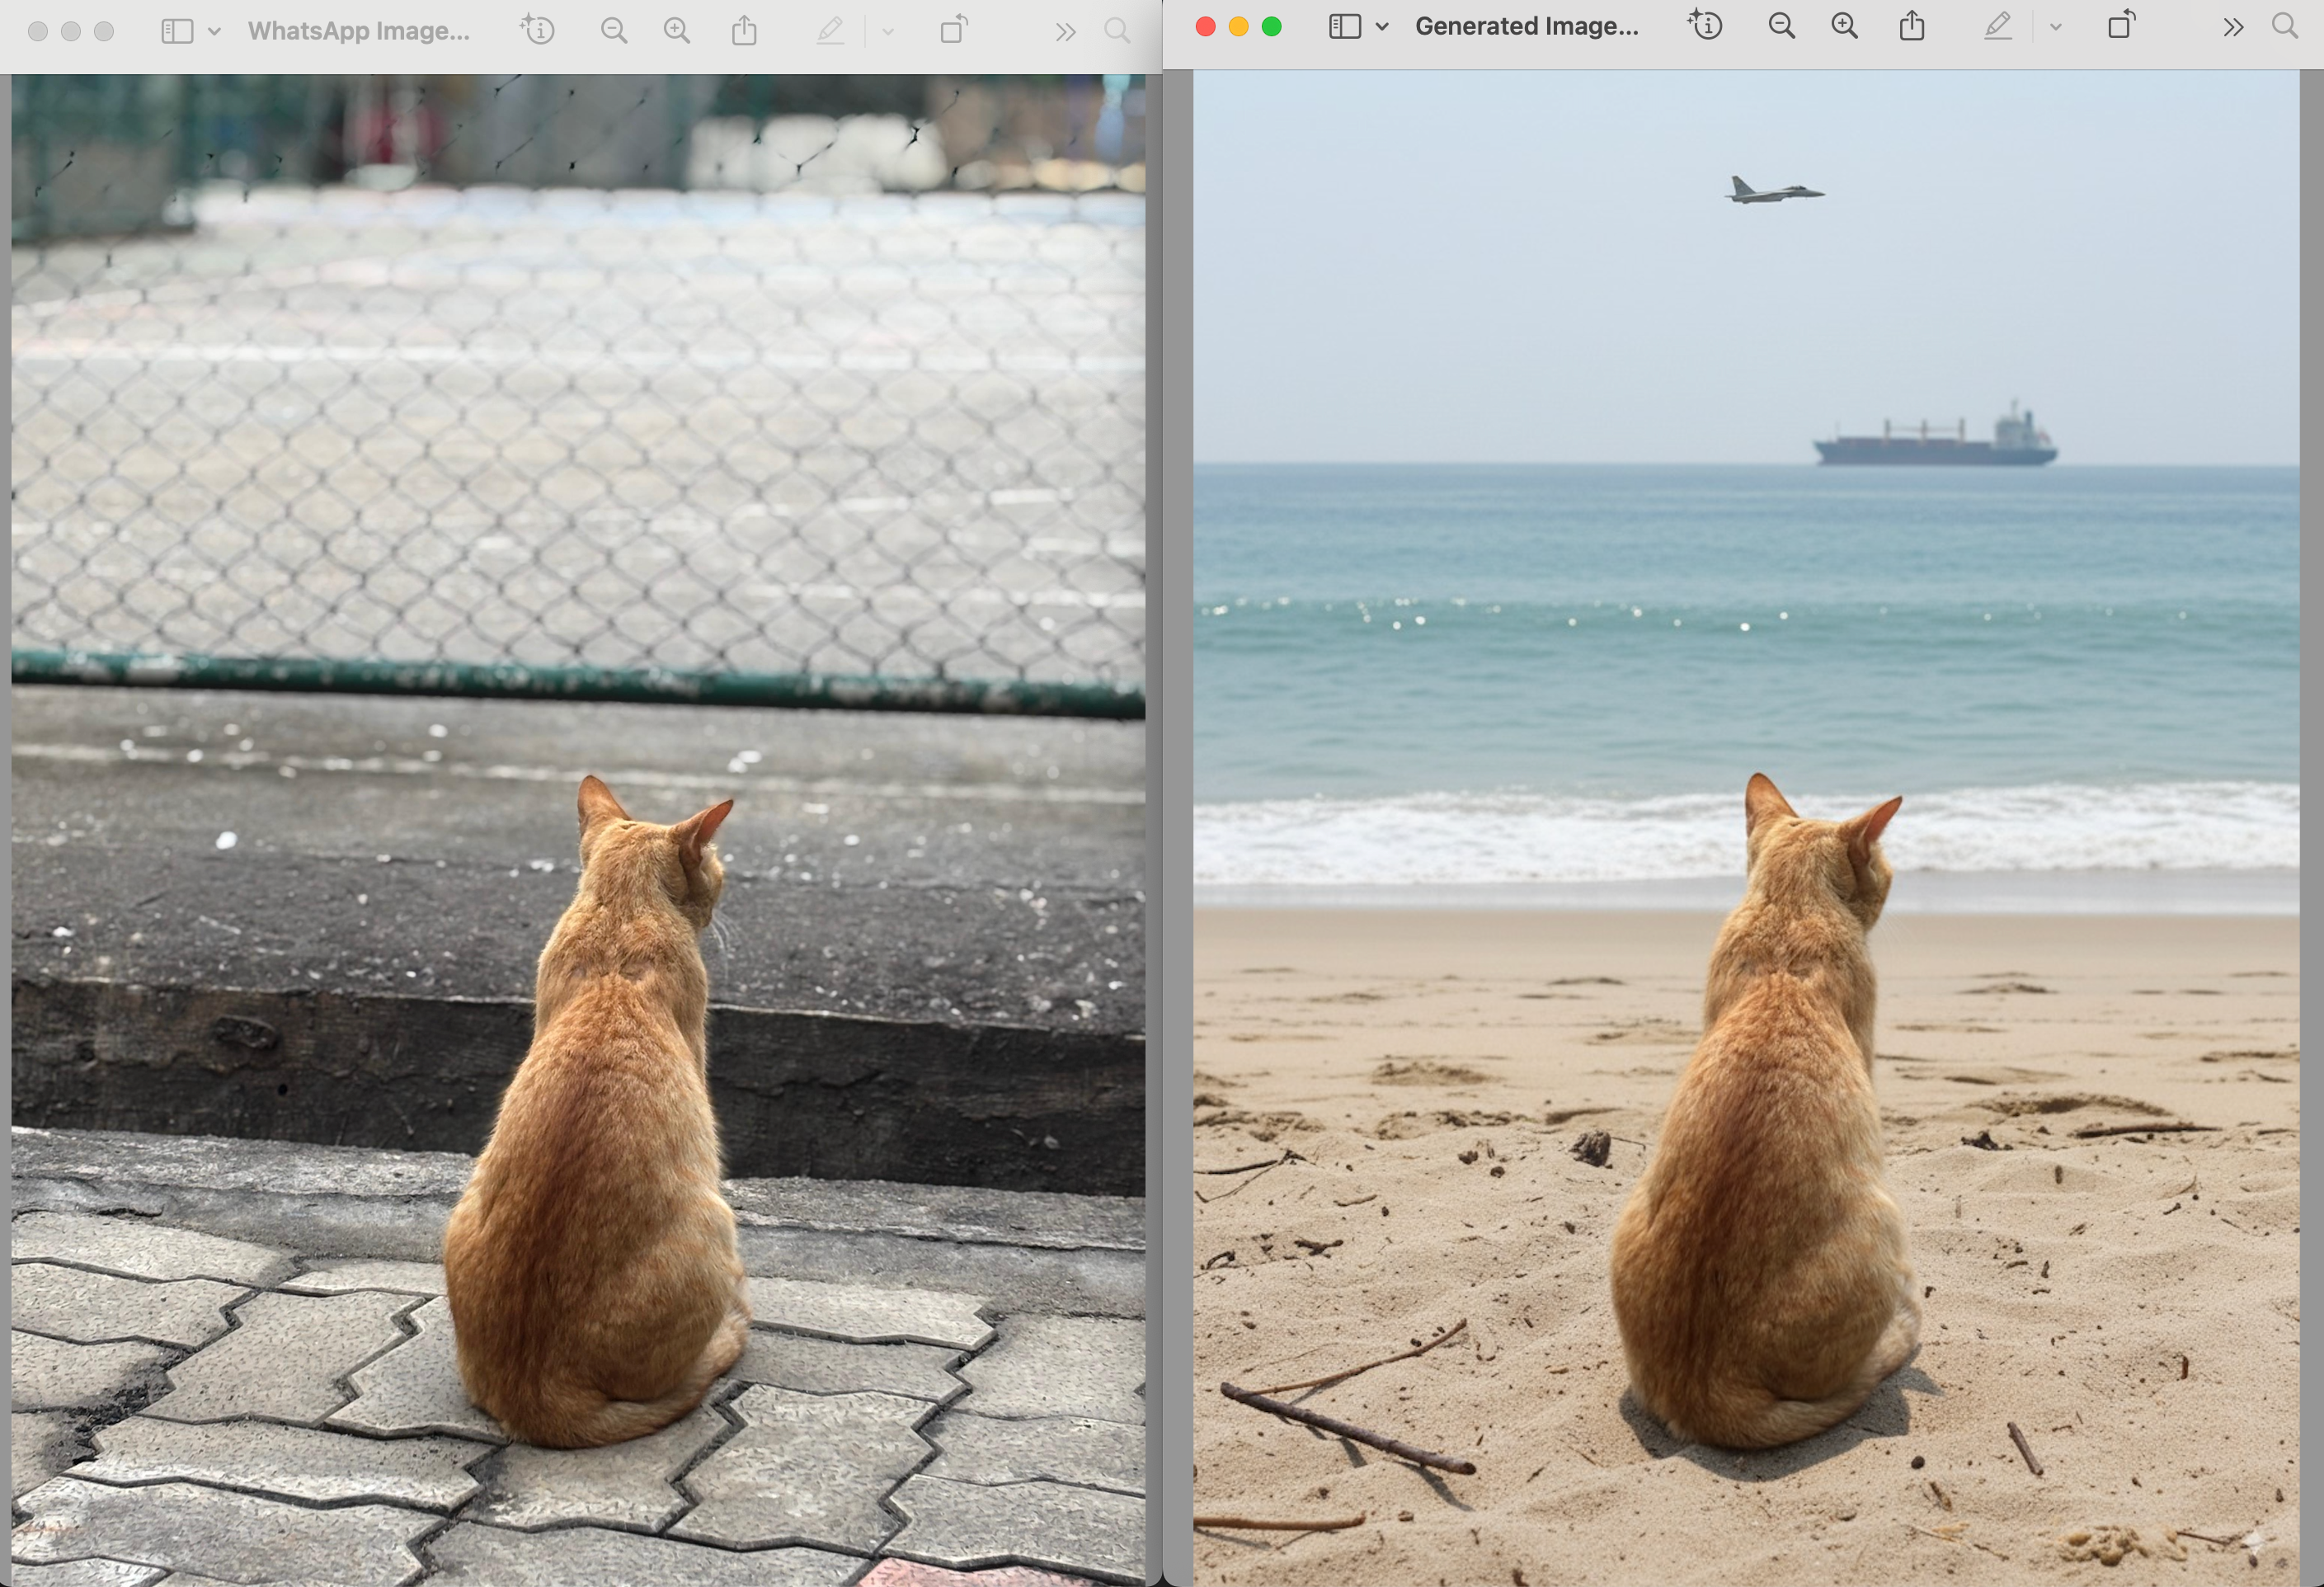Toggle sidebar in Generated Image window
The width and height of the screenshot is (2324, 1587).
pos(1344,26)
